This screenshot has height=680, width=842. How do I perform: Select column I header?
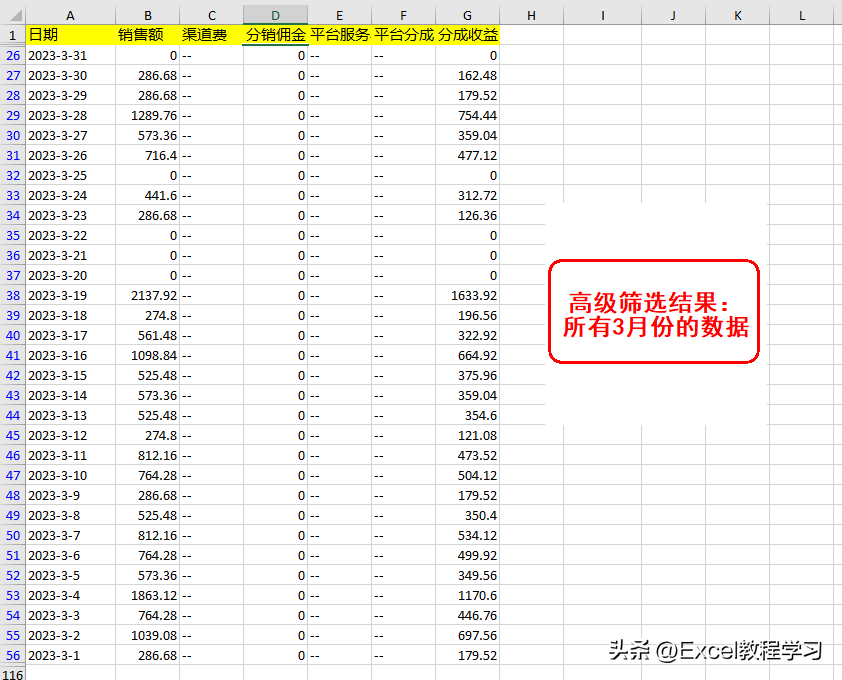pyautogui.click(x=603, y=16)
